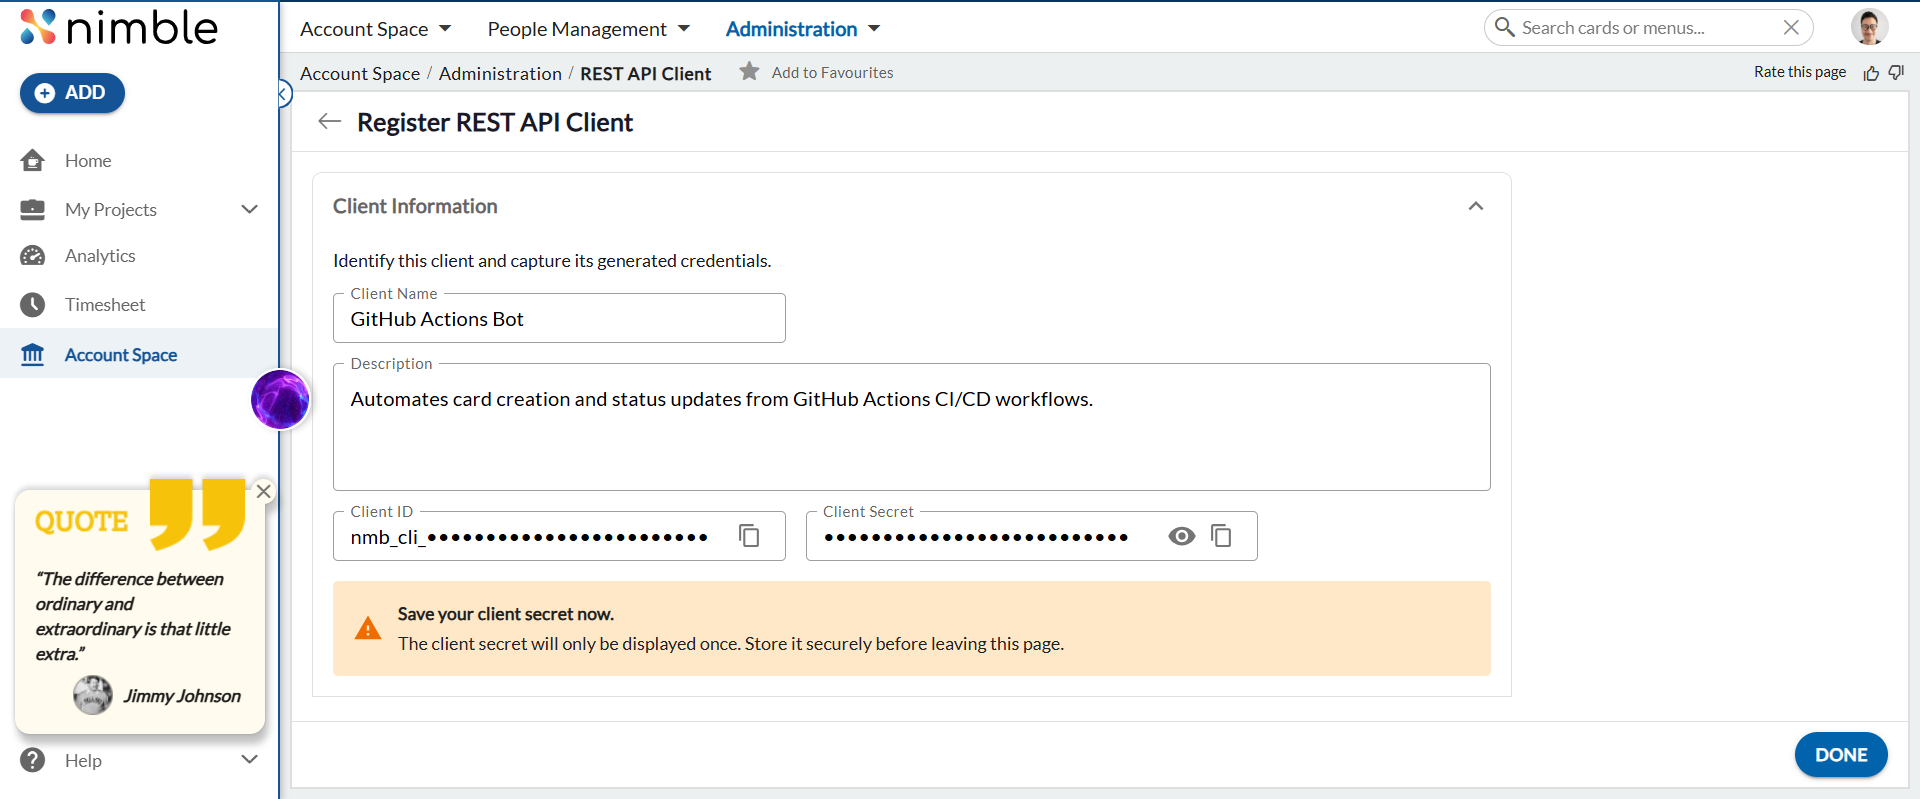This screenshot has width=1920, height=799.
Task: Click the 'Save your client secret now.' text
Action: [x=506, y=614]
